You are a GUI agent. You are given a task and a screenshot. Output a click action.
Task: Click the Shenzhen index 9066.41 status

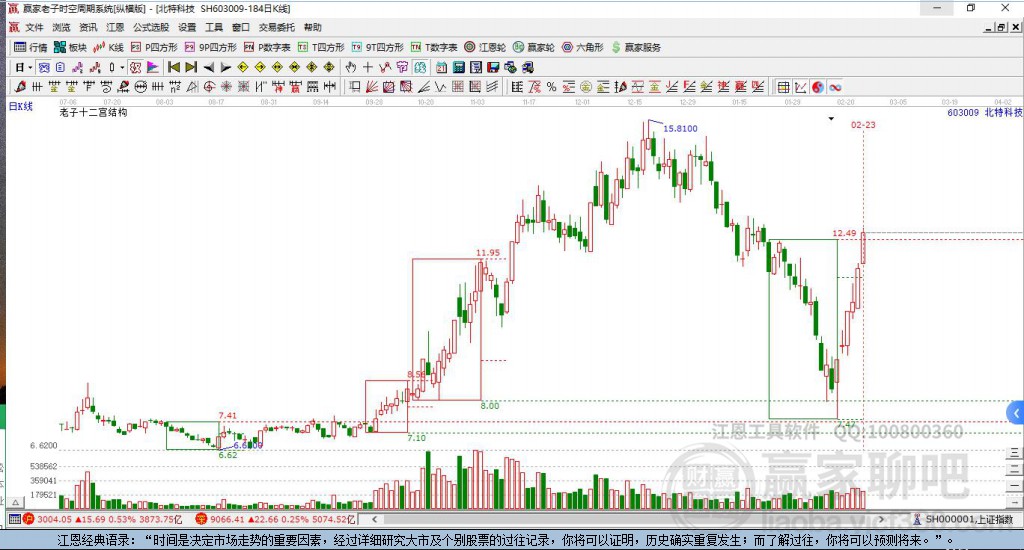point(275,519)
